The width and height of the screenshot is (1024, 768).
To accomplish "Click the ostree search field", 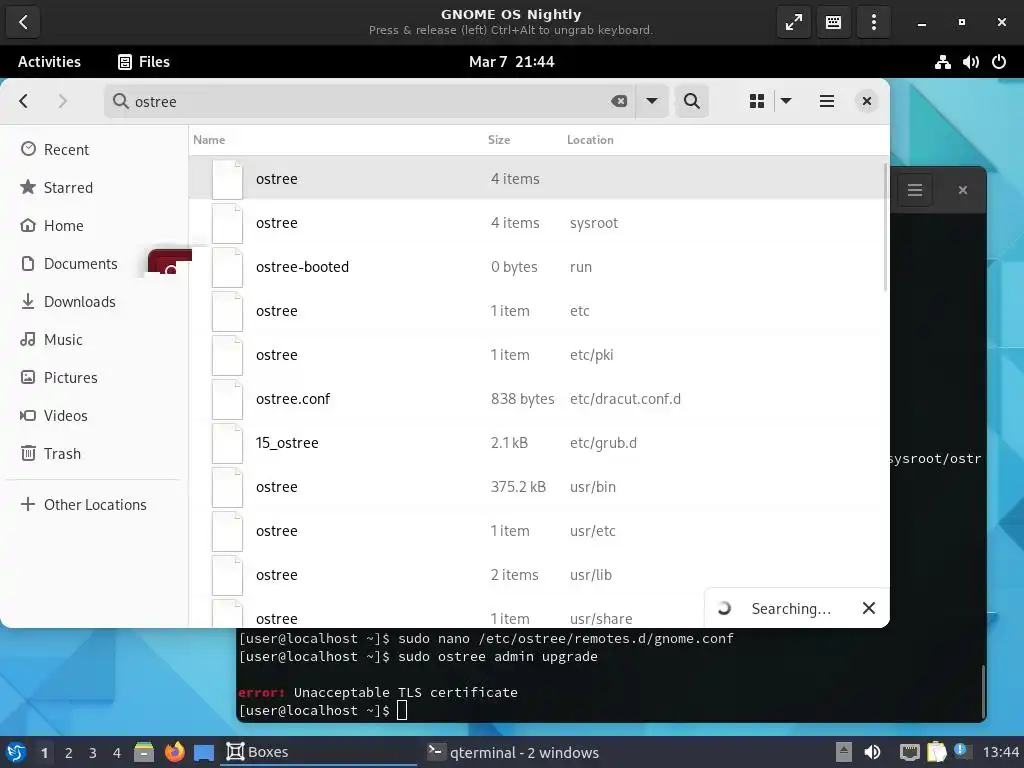I will pyautogui.click(x=369, y=101).
